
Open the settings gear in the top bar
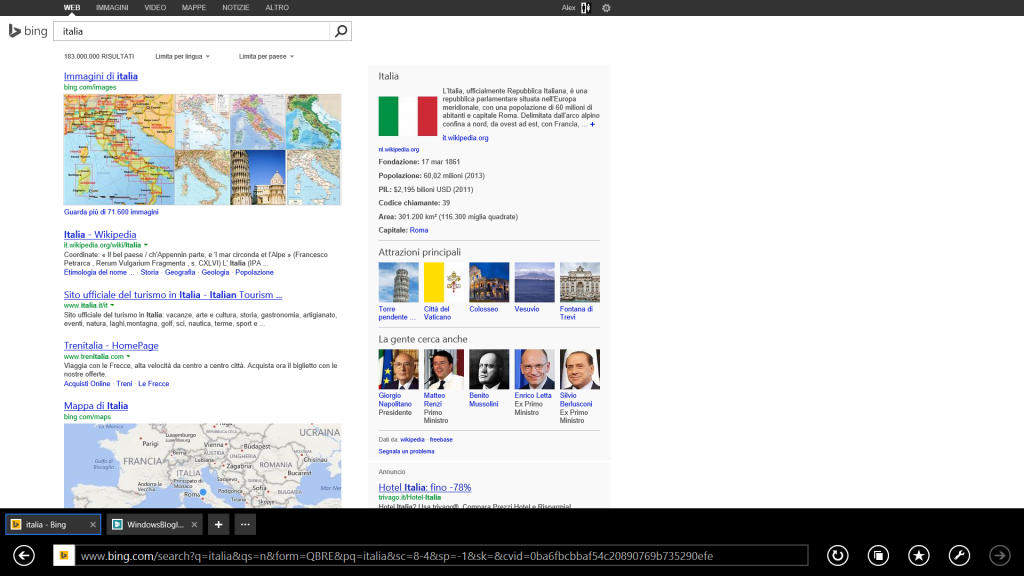(605, 7)
